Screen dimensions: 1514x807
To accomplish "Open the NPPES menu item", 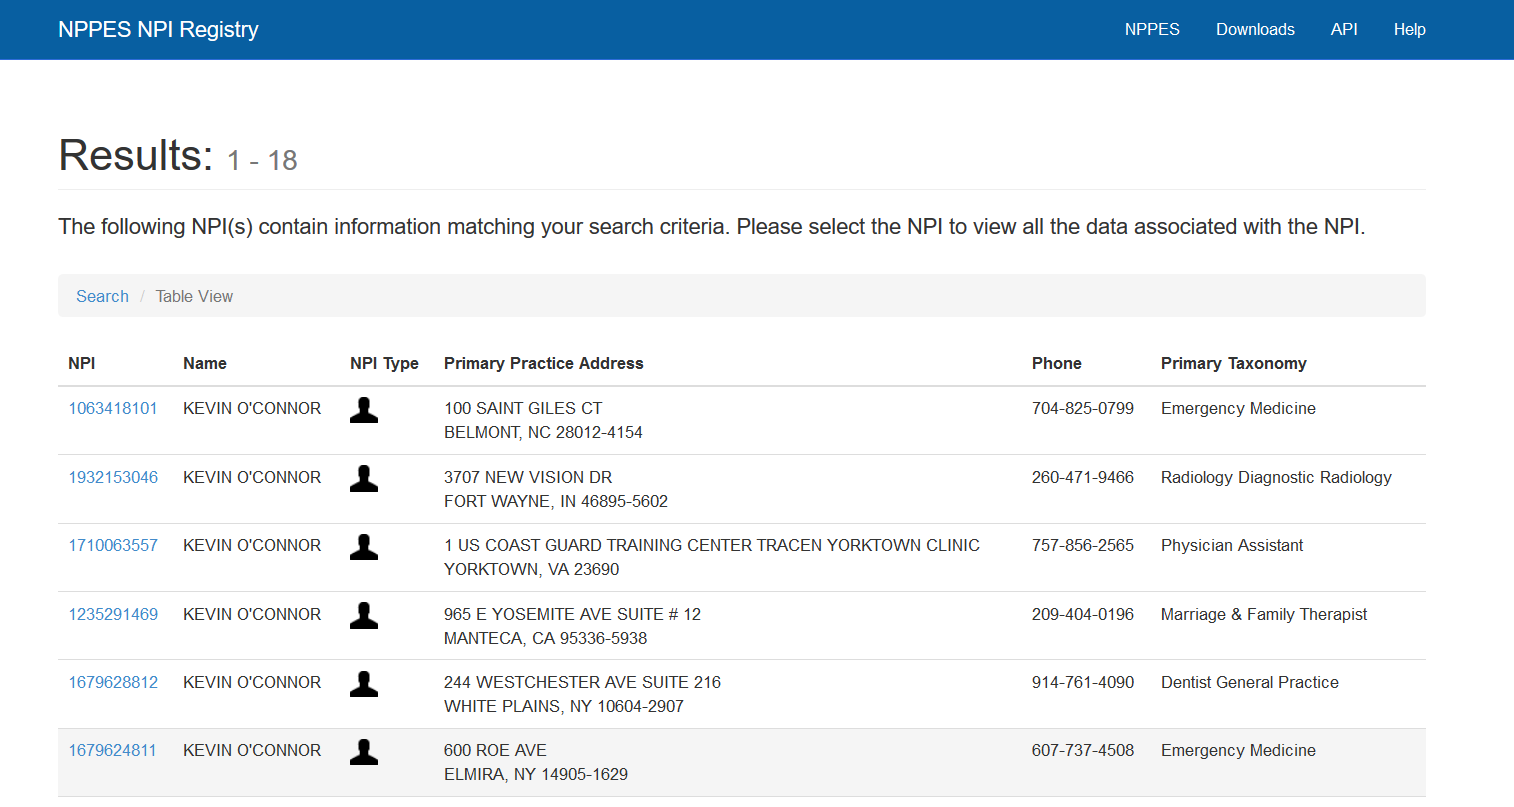I will [x=1152, y=29].
